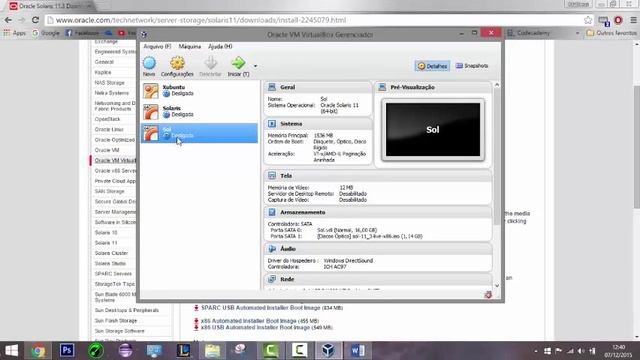The image size is (640, 360).
Task: Click the Tela section icon
Action: 272,176
